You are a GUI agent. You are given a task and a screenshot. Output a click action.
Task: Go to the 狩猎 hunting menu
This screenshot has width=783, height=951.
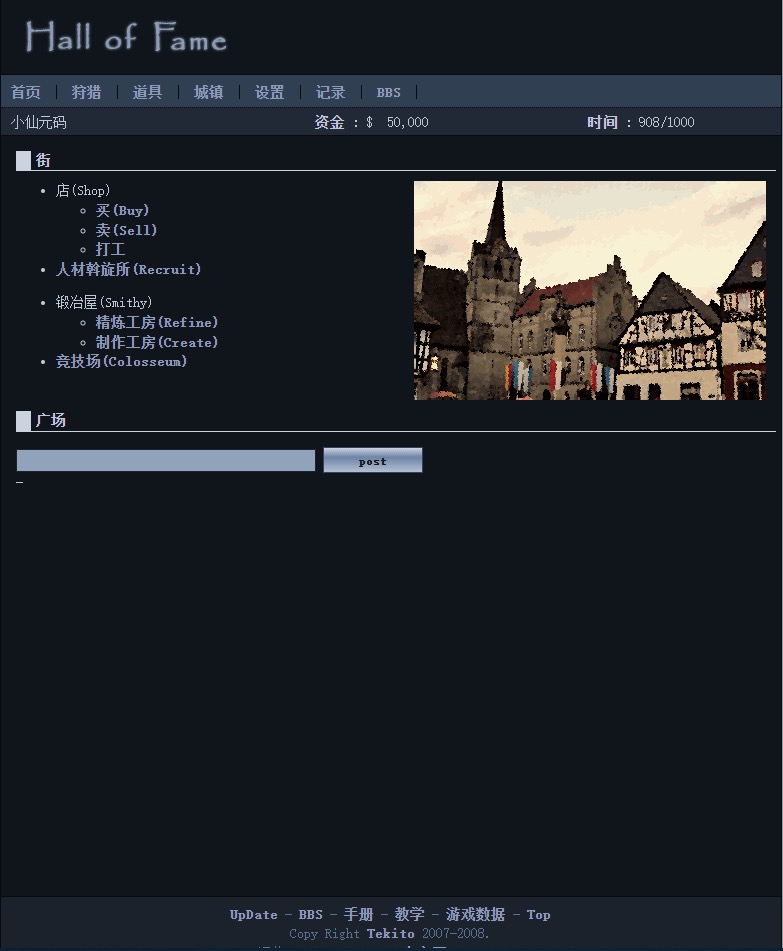click(x=86, y=92)
